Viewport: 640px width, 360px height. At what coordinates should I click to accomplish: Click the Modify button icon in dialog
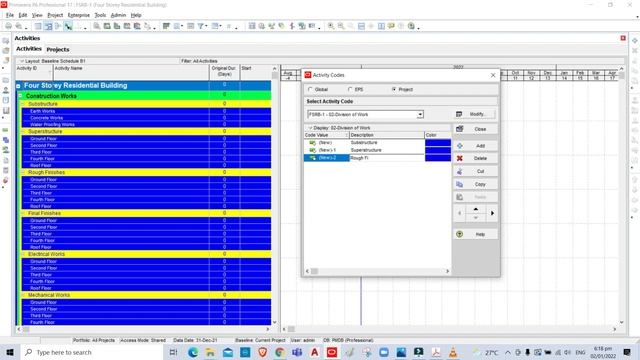coord(459,114)
